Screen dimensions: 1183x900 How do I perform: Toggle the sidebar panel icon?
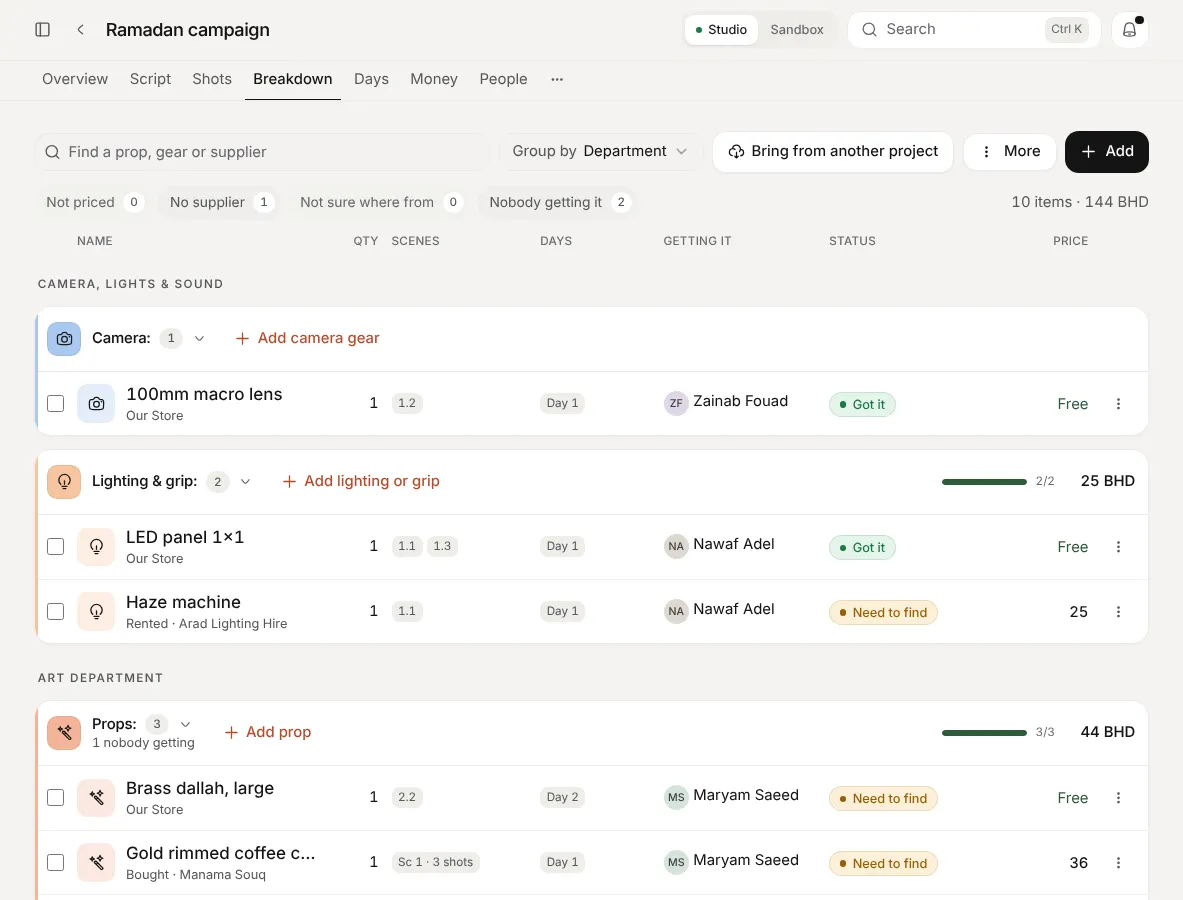[x=42, y=29]
